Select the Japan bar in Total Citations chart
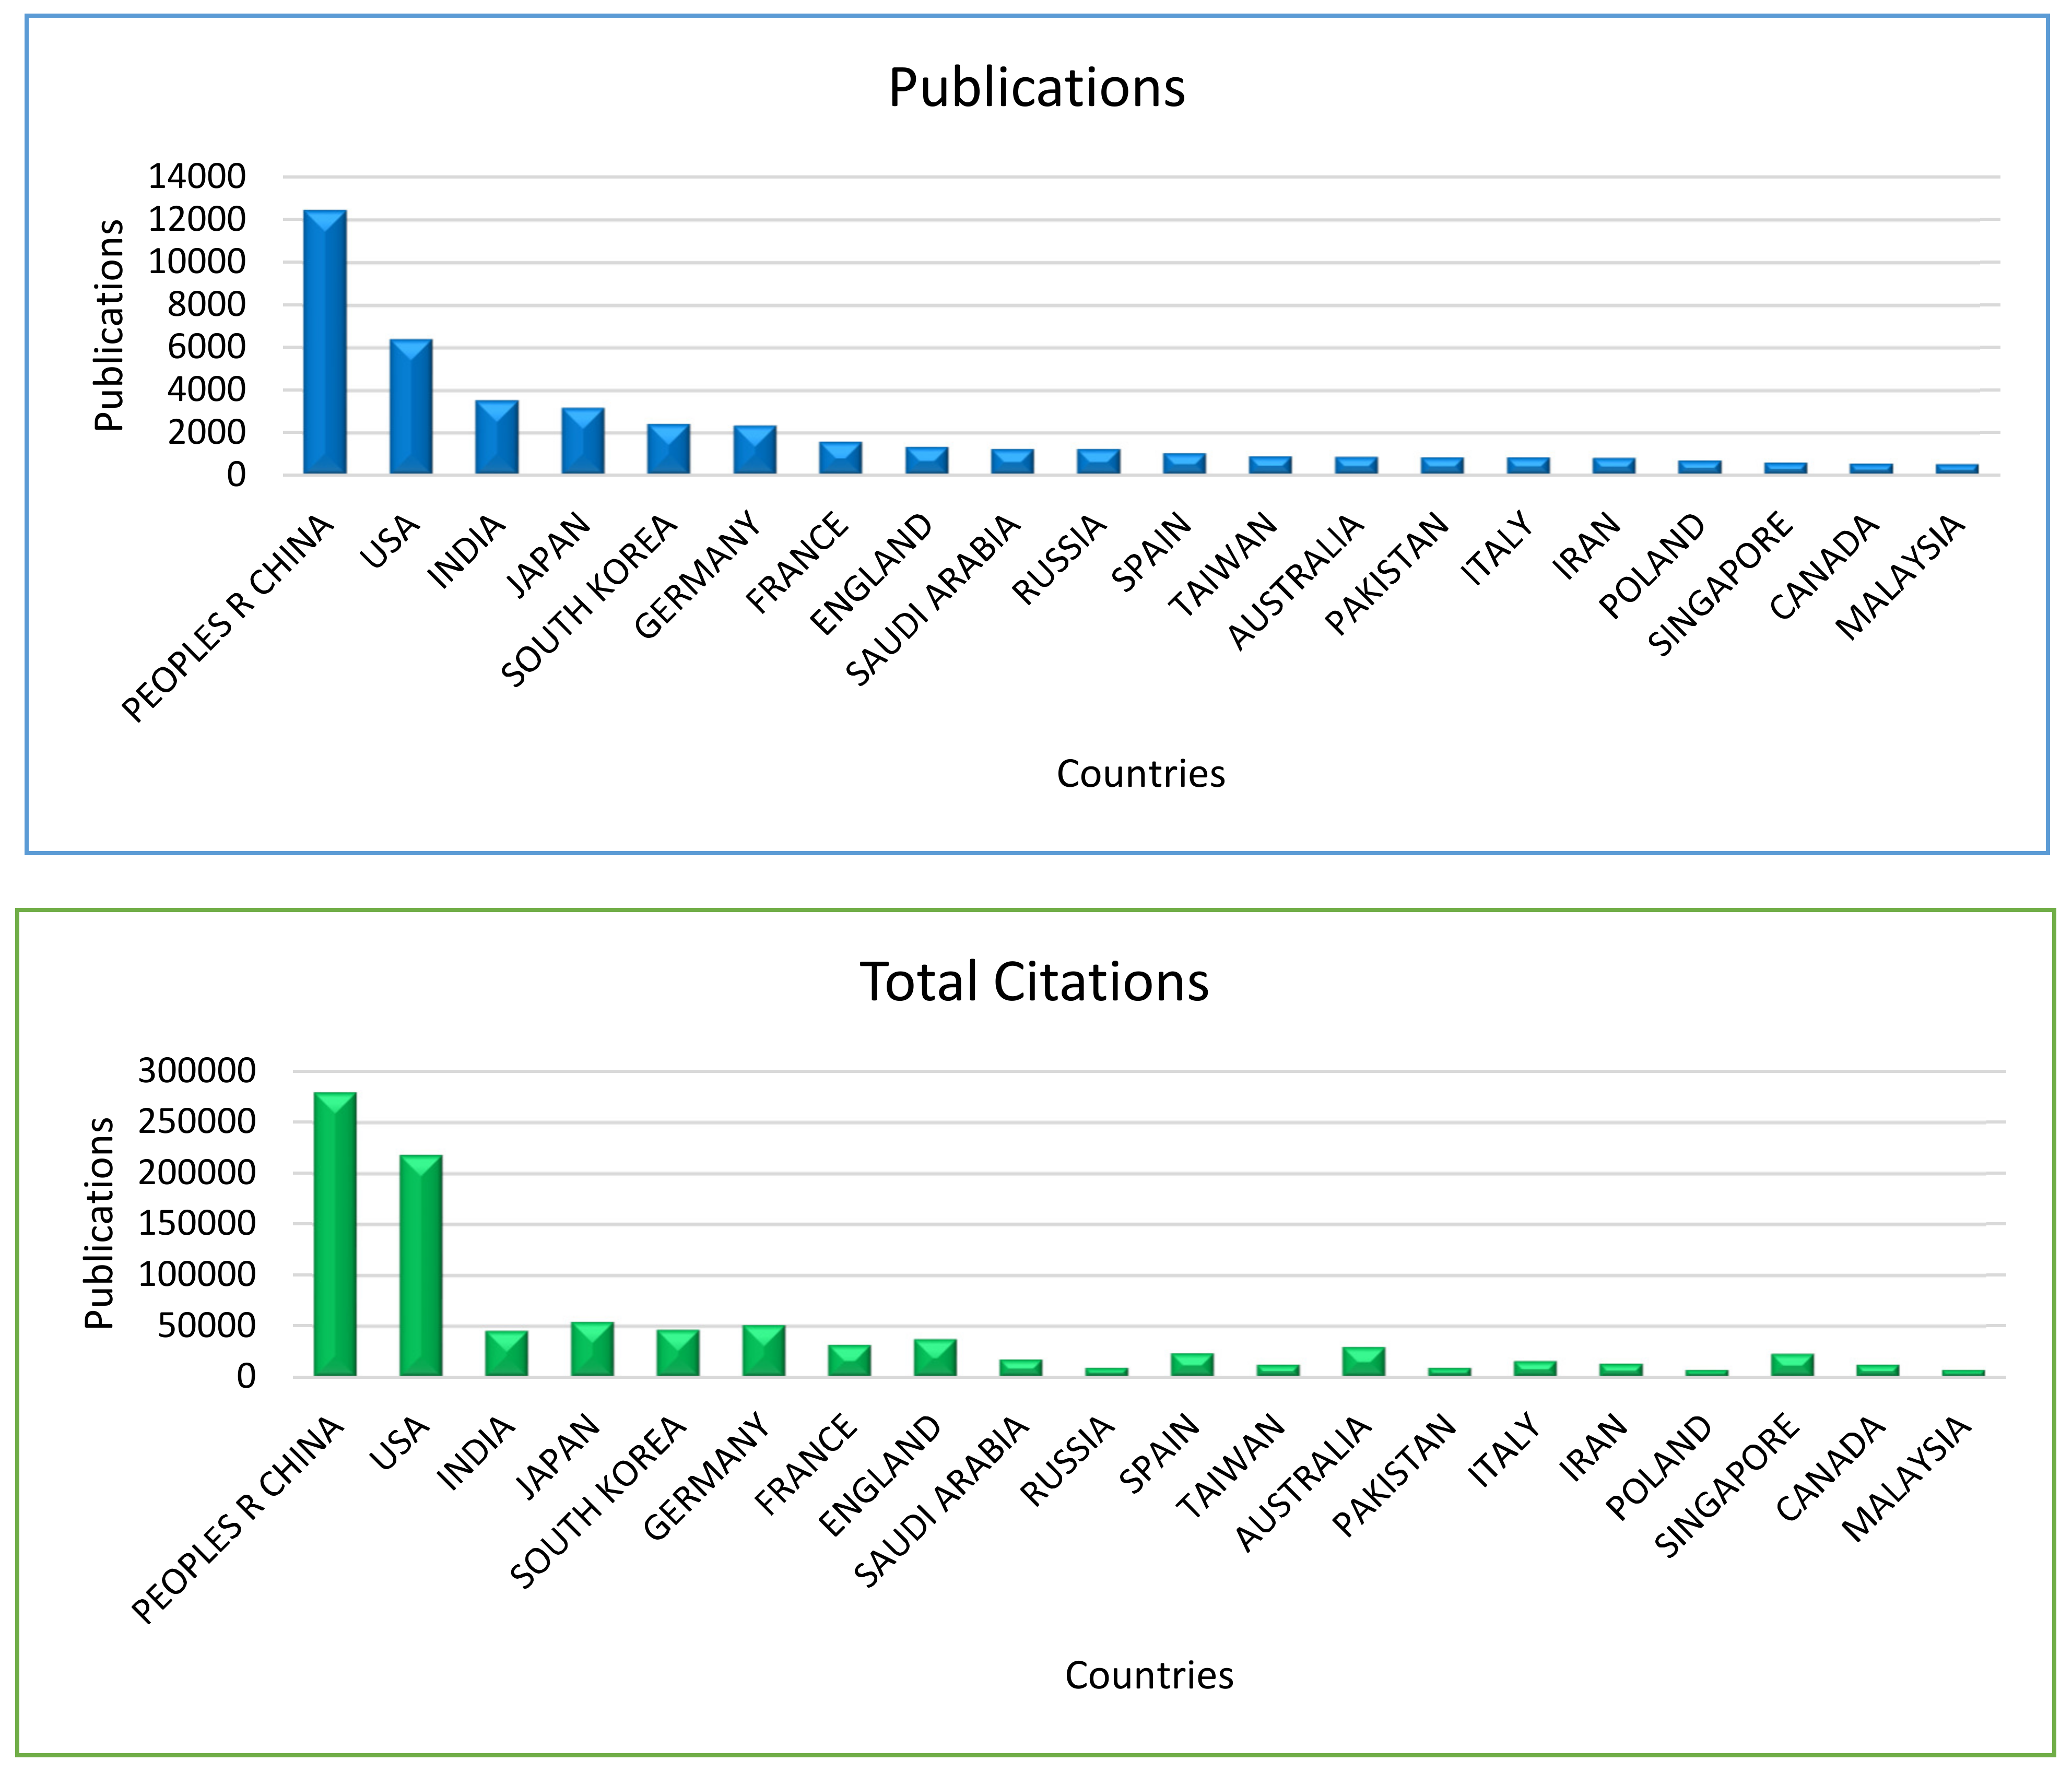2072x1773 pixels. coord(592,1349)
